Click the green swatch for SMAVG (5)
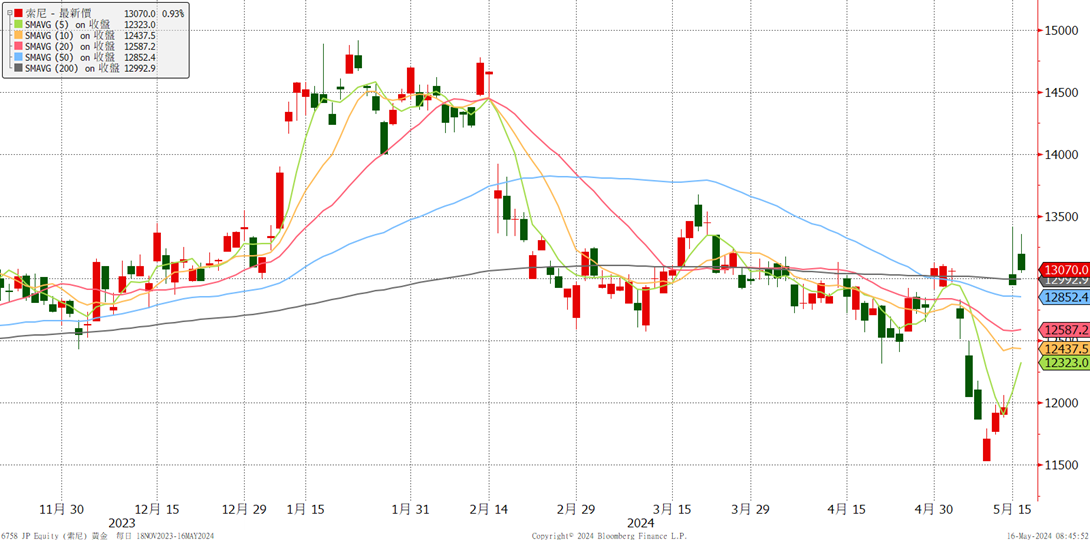Image resolution: width=1090 pixels, height=541 pixels. point(18,24)
